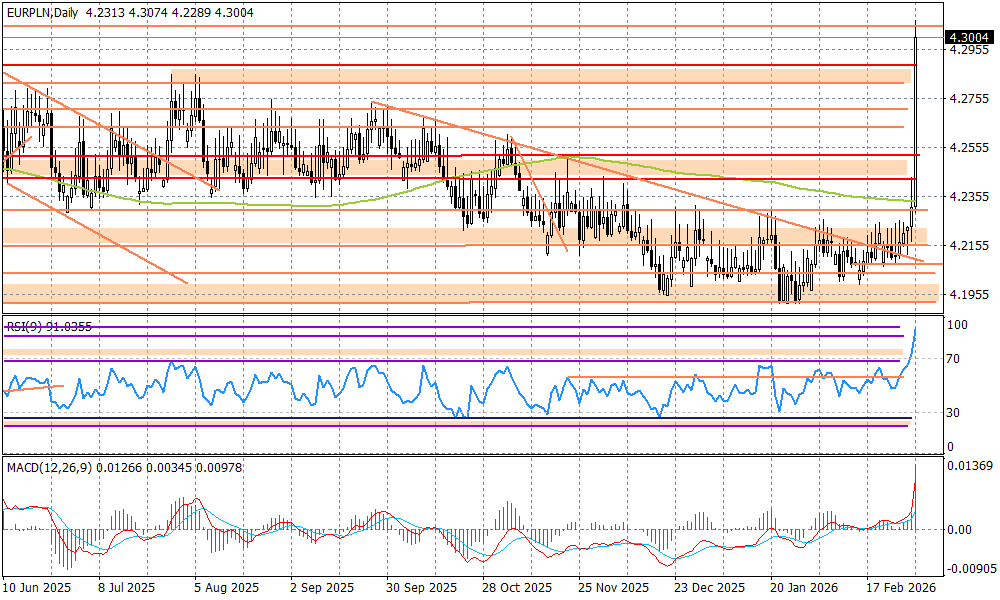1000x600 pixels.
Task: Click the MACD 0.01369 scale value
Action: click(x=970, y=467)
